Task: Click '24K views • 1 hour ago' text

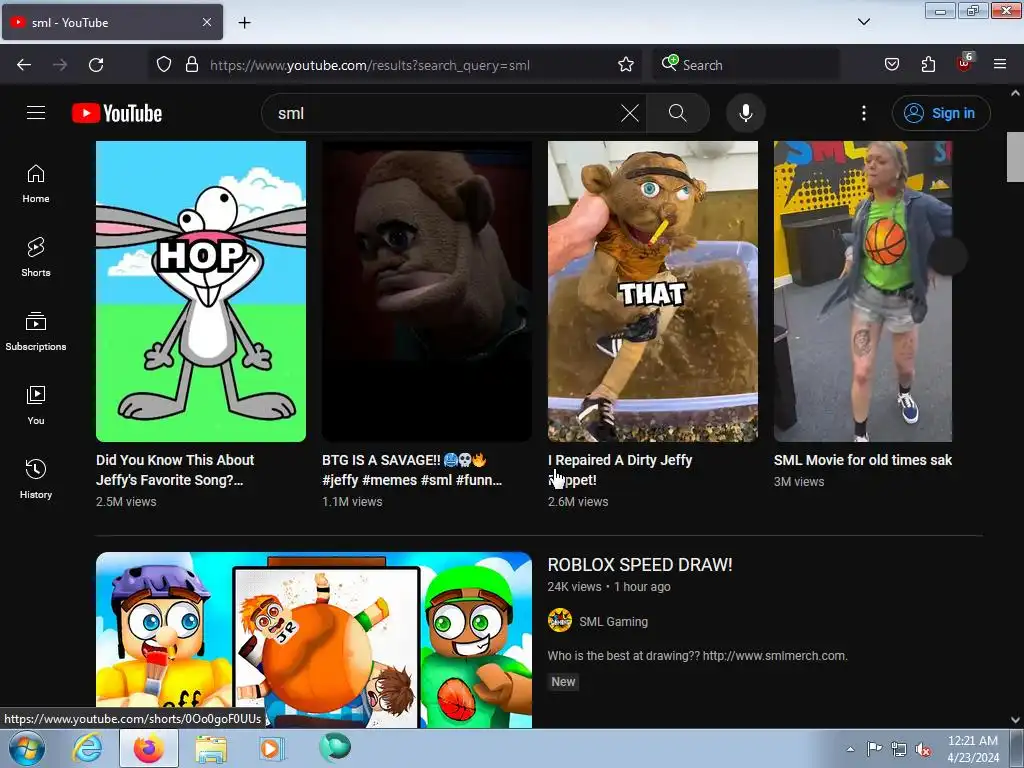Action: (609, 586)
